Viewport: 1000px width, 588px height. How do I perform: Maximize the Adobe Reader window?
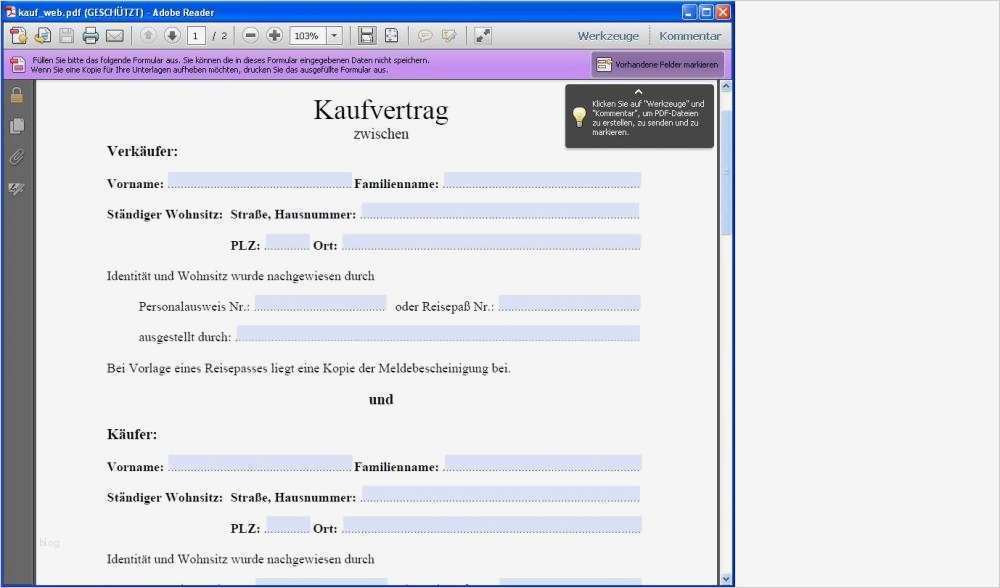point(706,11)
